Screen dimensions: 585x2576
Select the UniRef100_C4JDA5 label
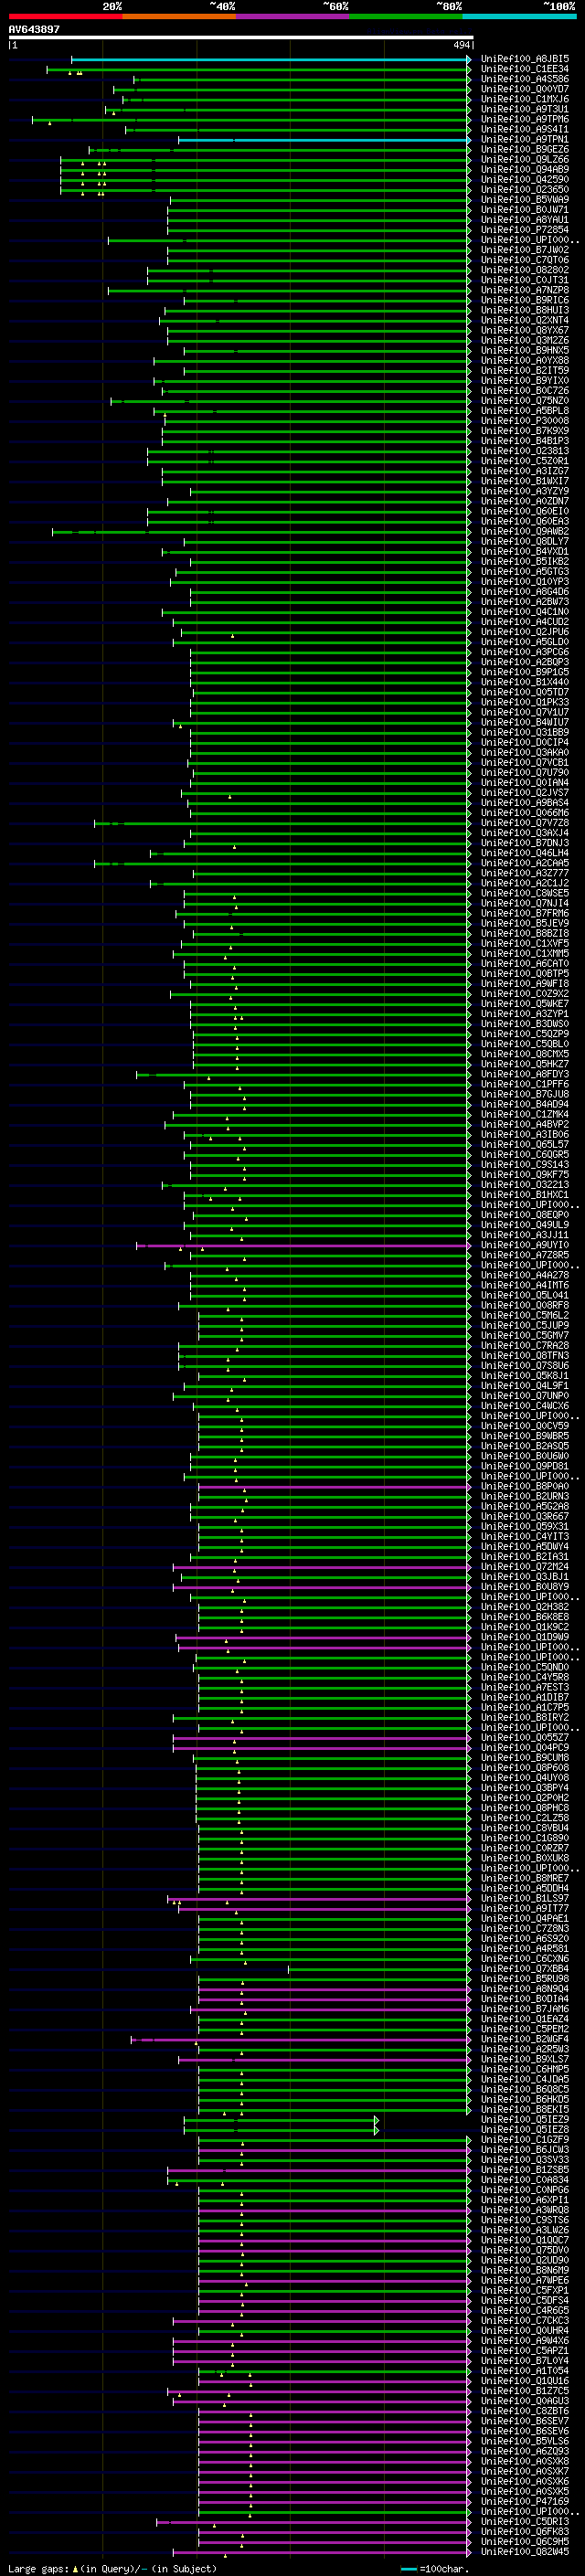tap(525, 2080)
